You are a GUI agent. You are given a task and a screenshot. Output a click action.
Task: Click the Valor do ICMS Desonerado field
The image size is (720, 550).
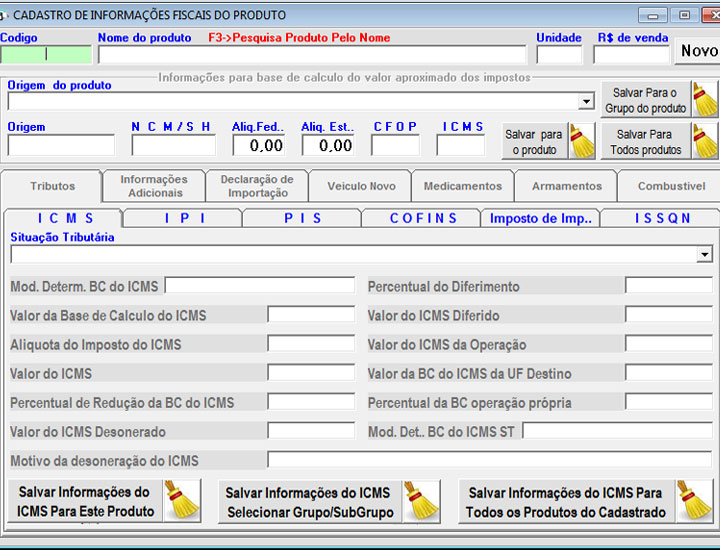click(x=311, y=431)
